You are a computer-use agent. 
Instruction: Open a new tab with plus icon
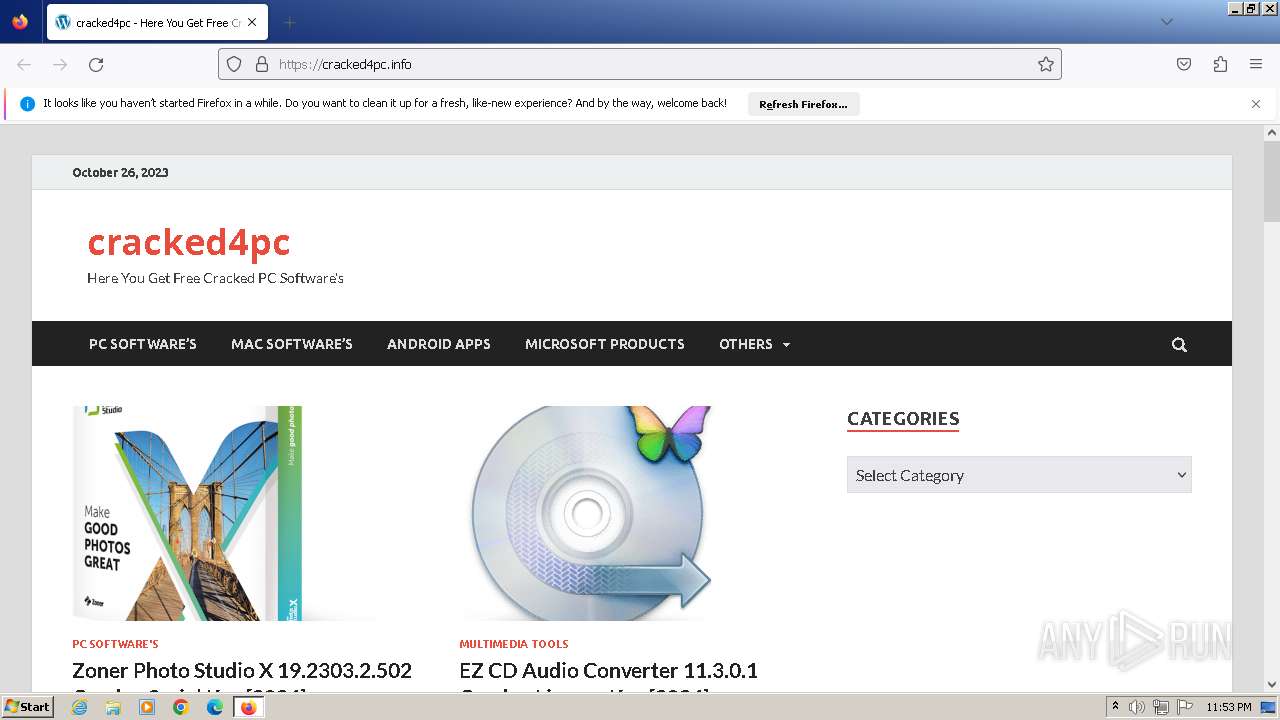pyautogui.click(x=289, y=22)
